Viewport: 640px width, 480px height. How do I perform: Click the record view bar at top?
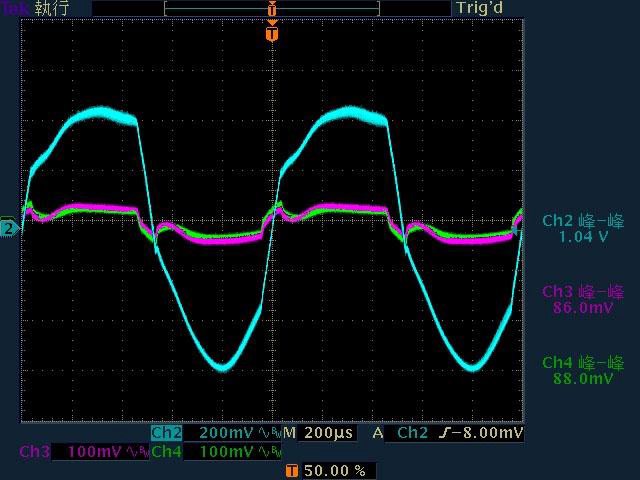coord(271,8)
